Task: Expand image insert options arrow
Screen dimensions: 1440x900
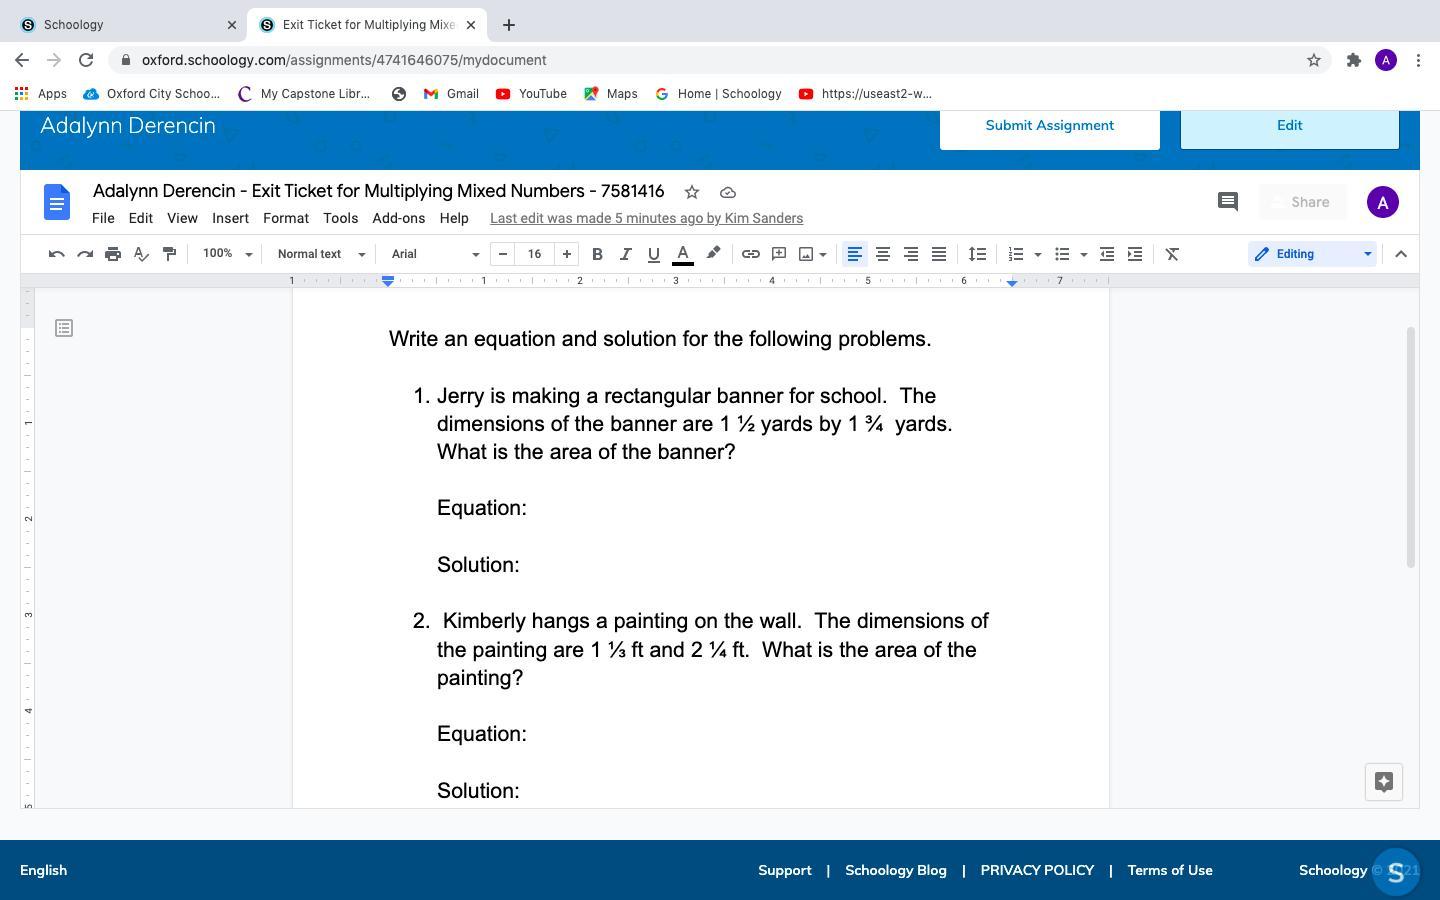Action: pos(823,254)
